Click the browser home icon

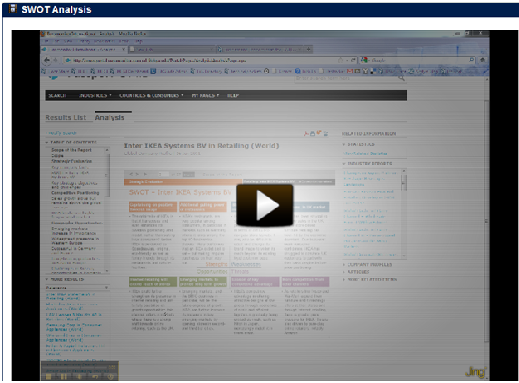click(x=482, y=60)
